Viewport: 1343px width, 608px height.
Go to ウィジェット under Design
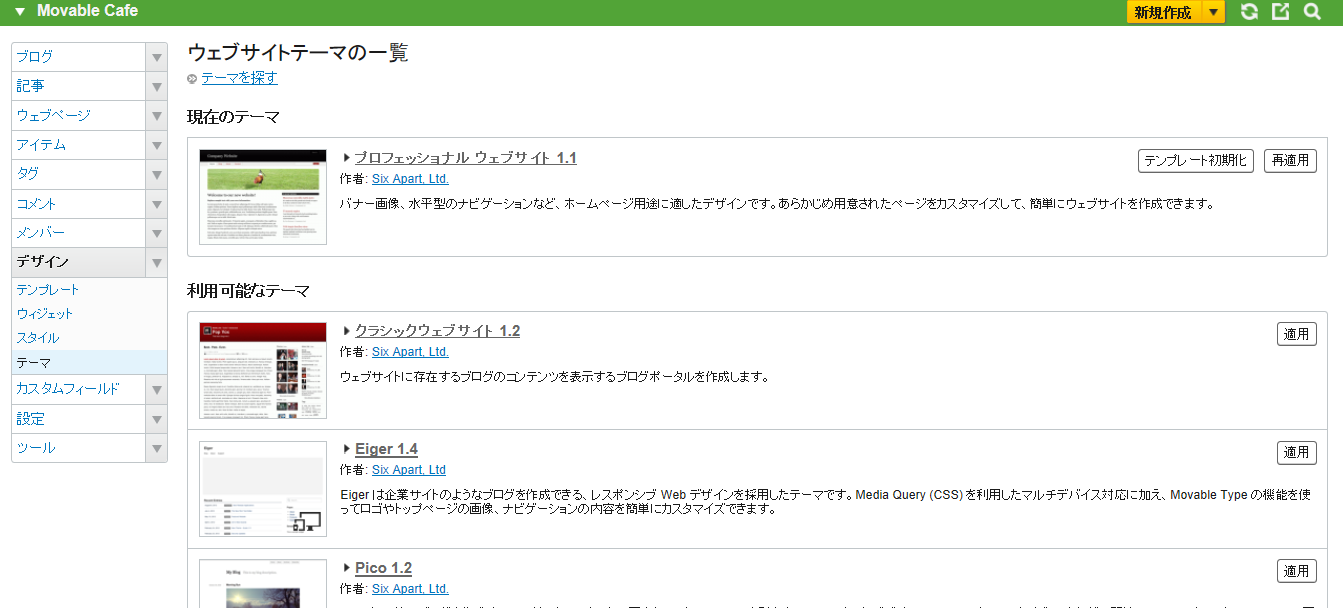click(45, 314)
